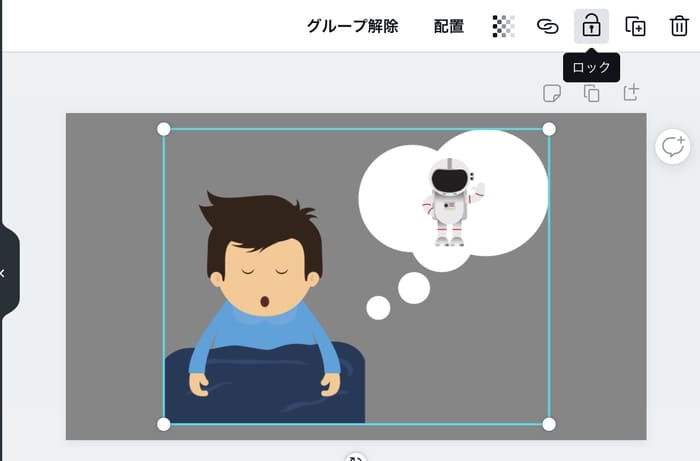The height and width of the screenshot is (461, 700).
Task: Click the top-right selection resize handle
Action: coord(549,129)
